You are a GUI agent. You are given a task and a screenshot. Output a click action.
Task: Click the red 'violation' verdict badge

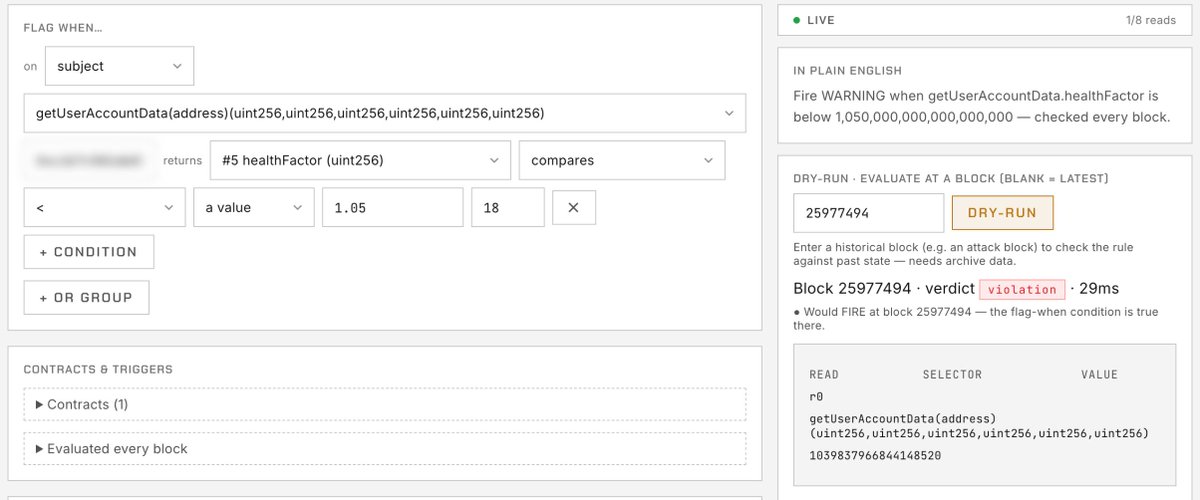(x=1022, y=289)
